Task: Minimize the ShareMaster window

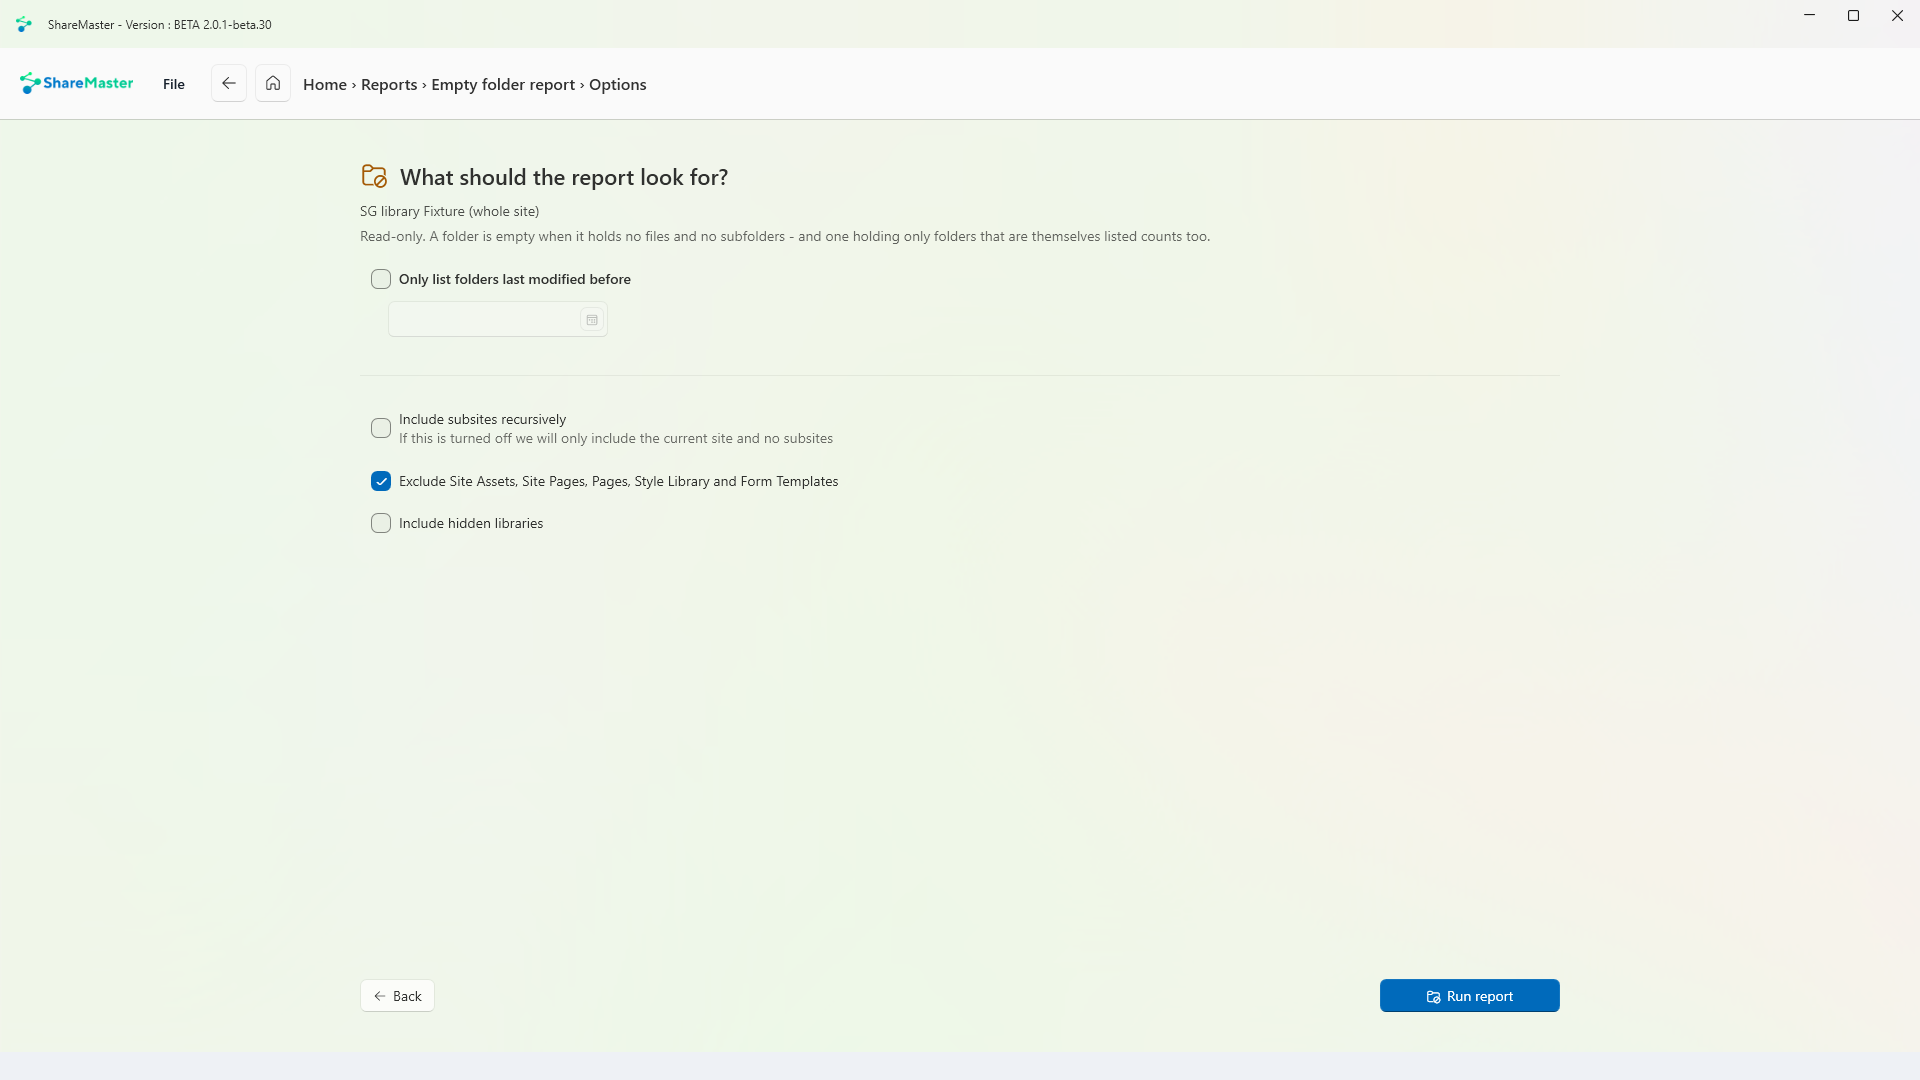Action: click(x=1809, y=16)
